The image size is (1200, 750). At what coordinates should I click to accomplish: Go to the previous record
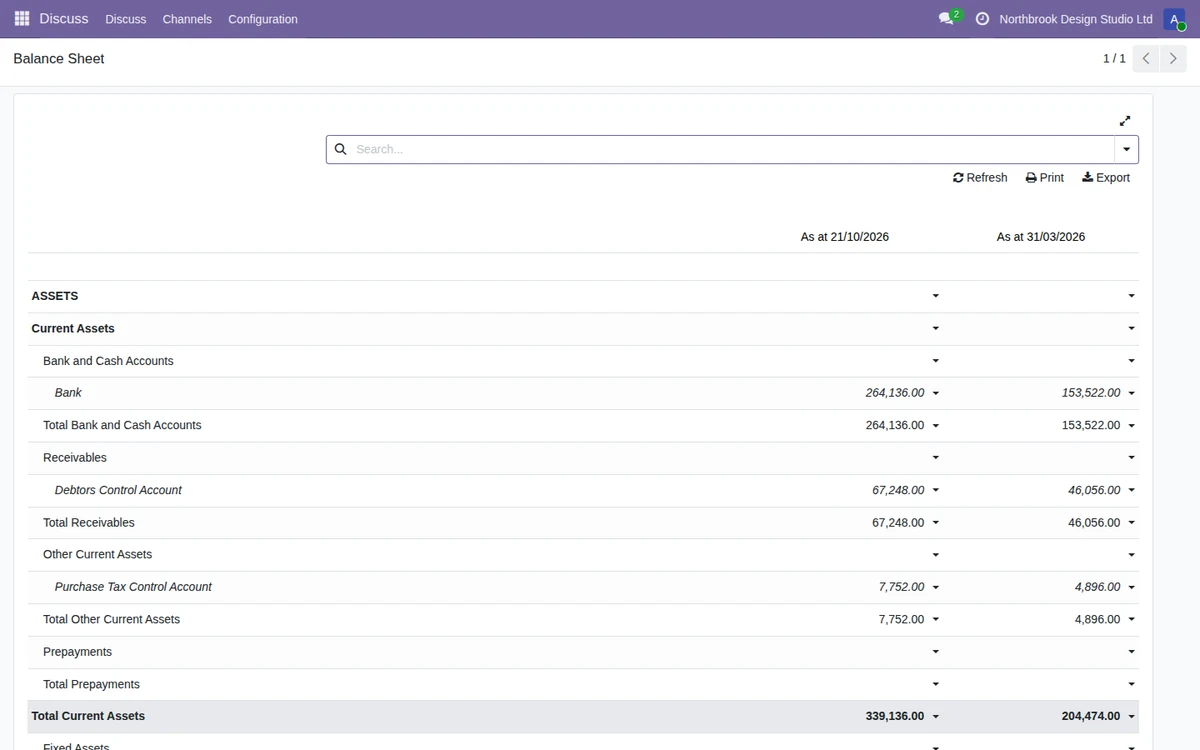point(1146,59)
